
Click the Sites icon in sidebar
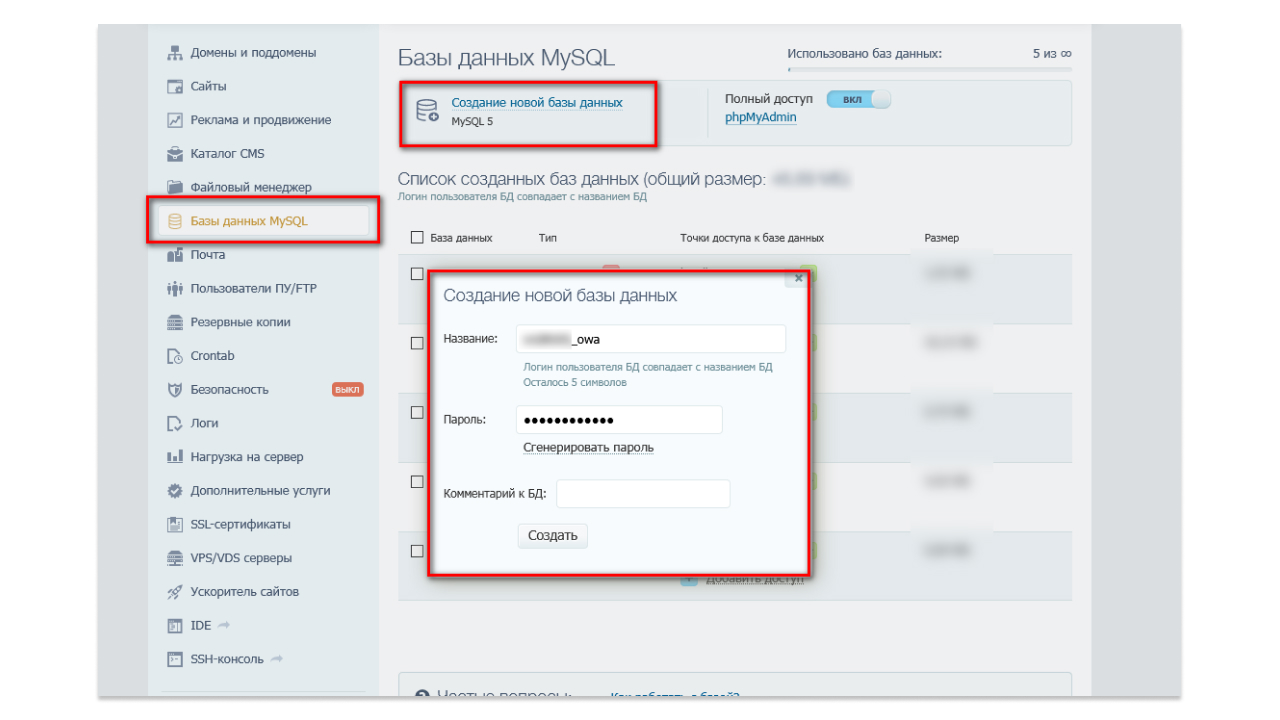coord(174,87)
